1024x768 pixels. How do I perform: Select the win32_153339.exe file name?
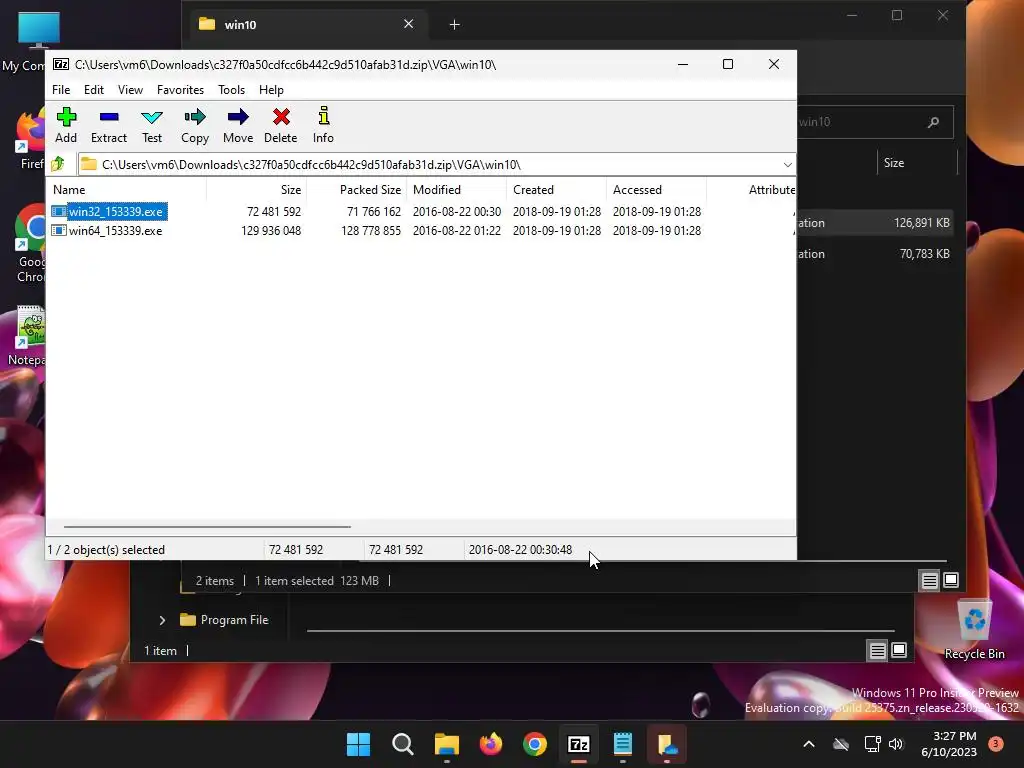[116, 212]
